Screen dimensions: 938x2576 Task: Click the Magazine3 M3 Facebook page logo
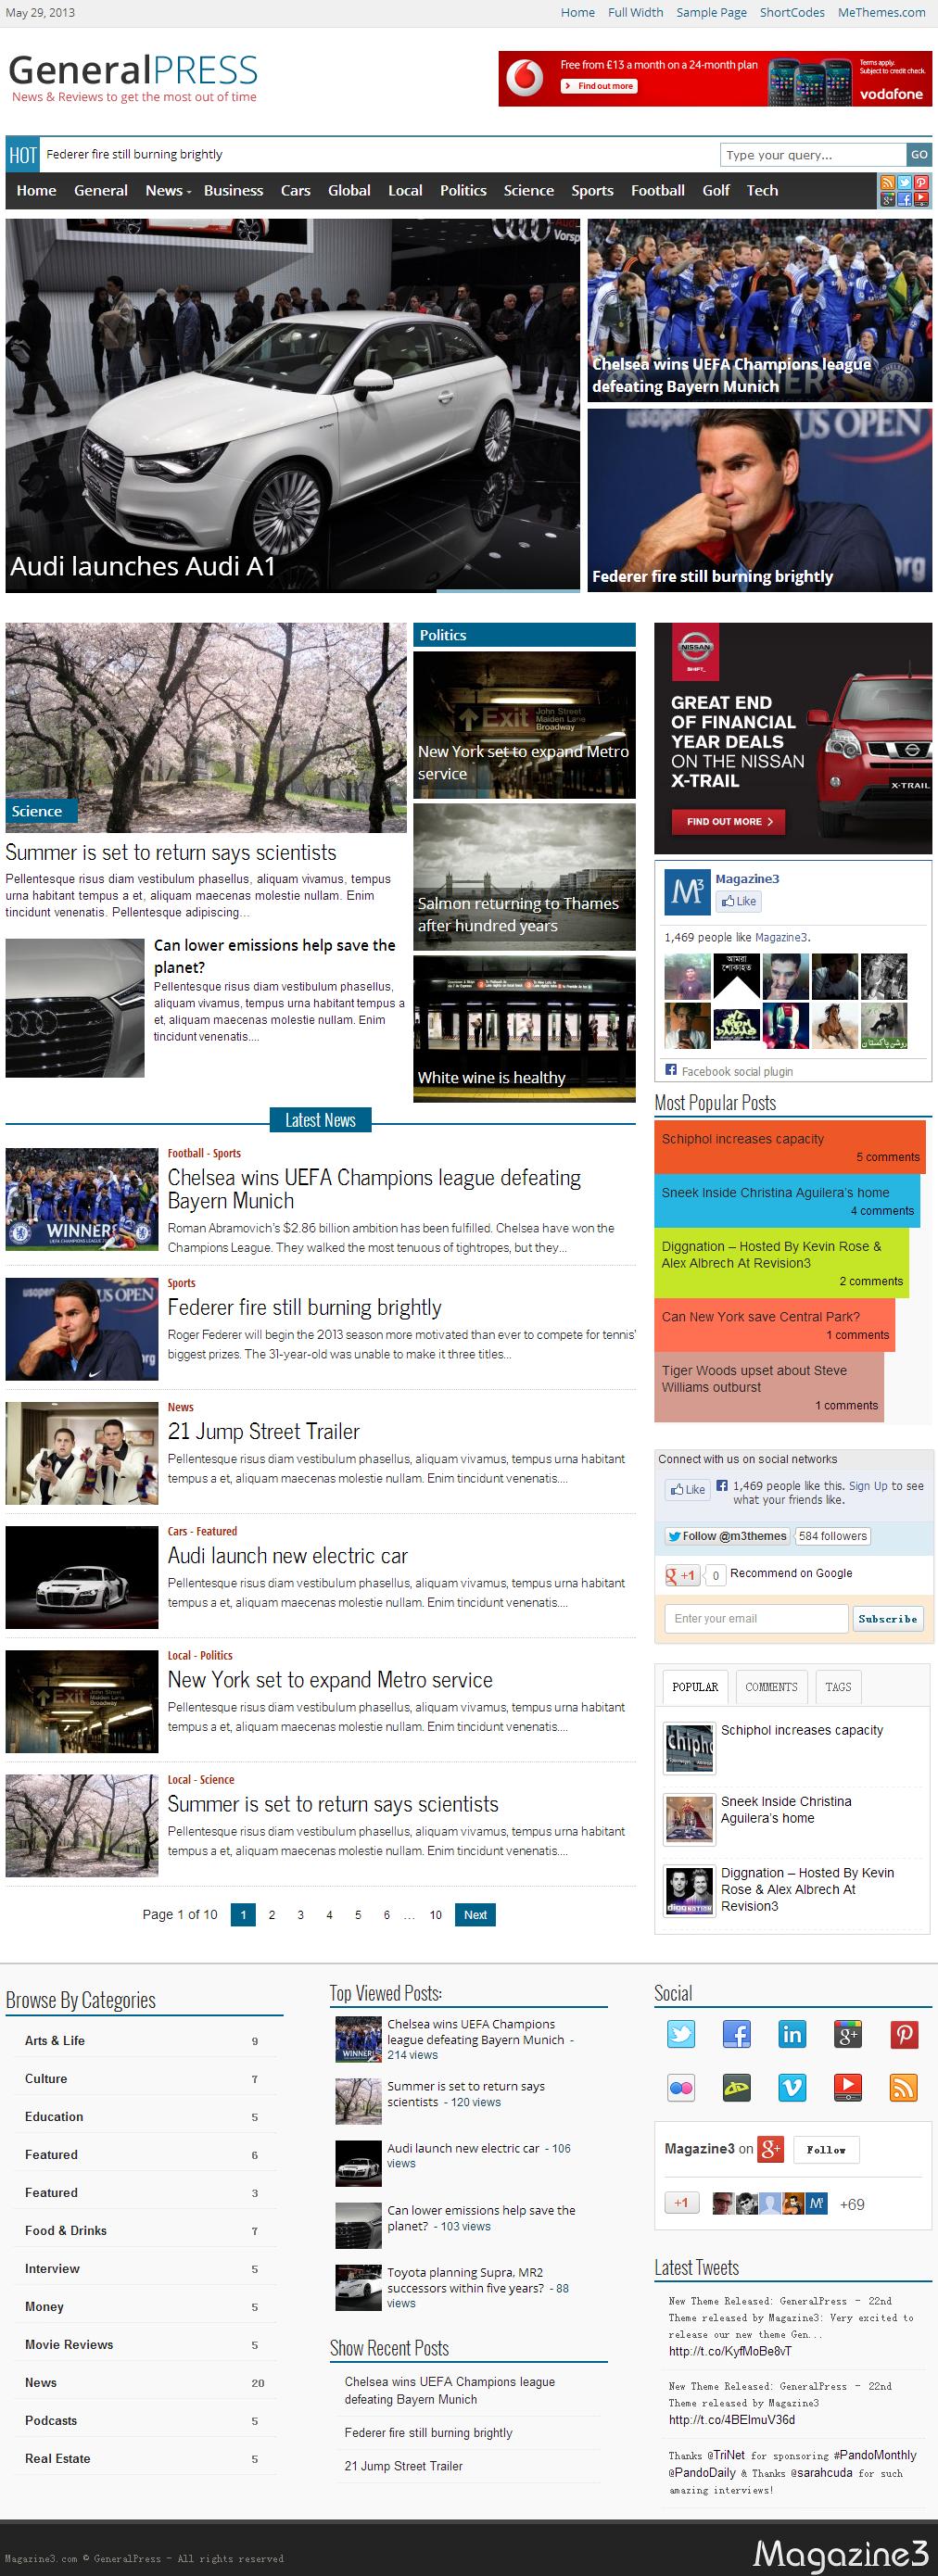[687, 892]
